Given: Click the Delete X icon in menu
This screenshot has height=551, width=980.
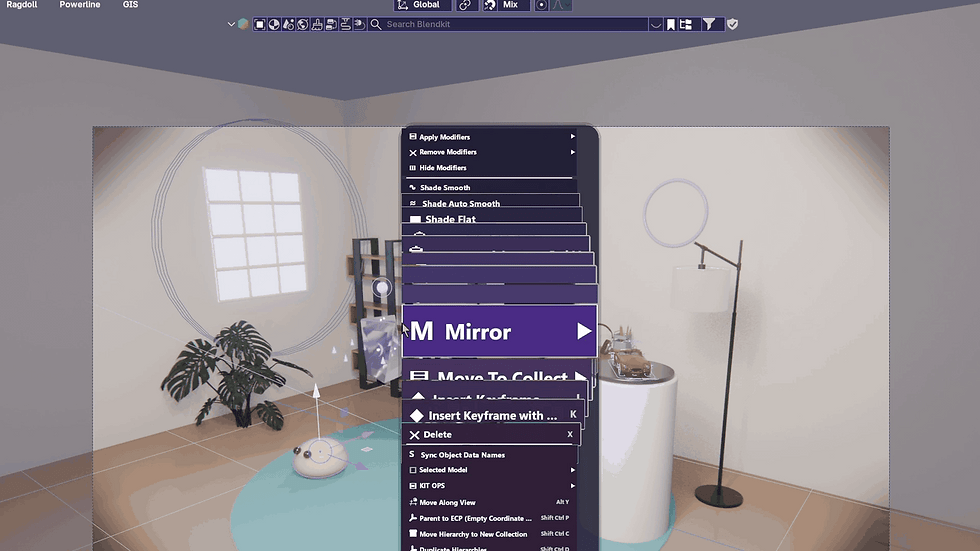Looking at the screenshot, I should pyautogui.click(x=414, y=435).
